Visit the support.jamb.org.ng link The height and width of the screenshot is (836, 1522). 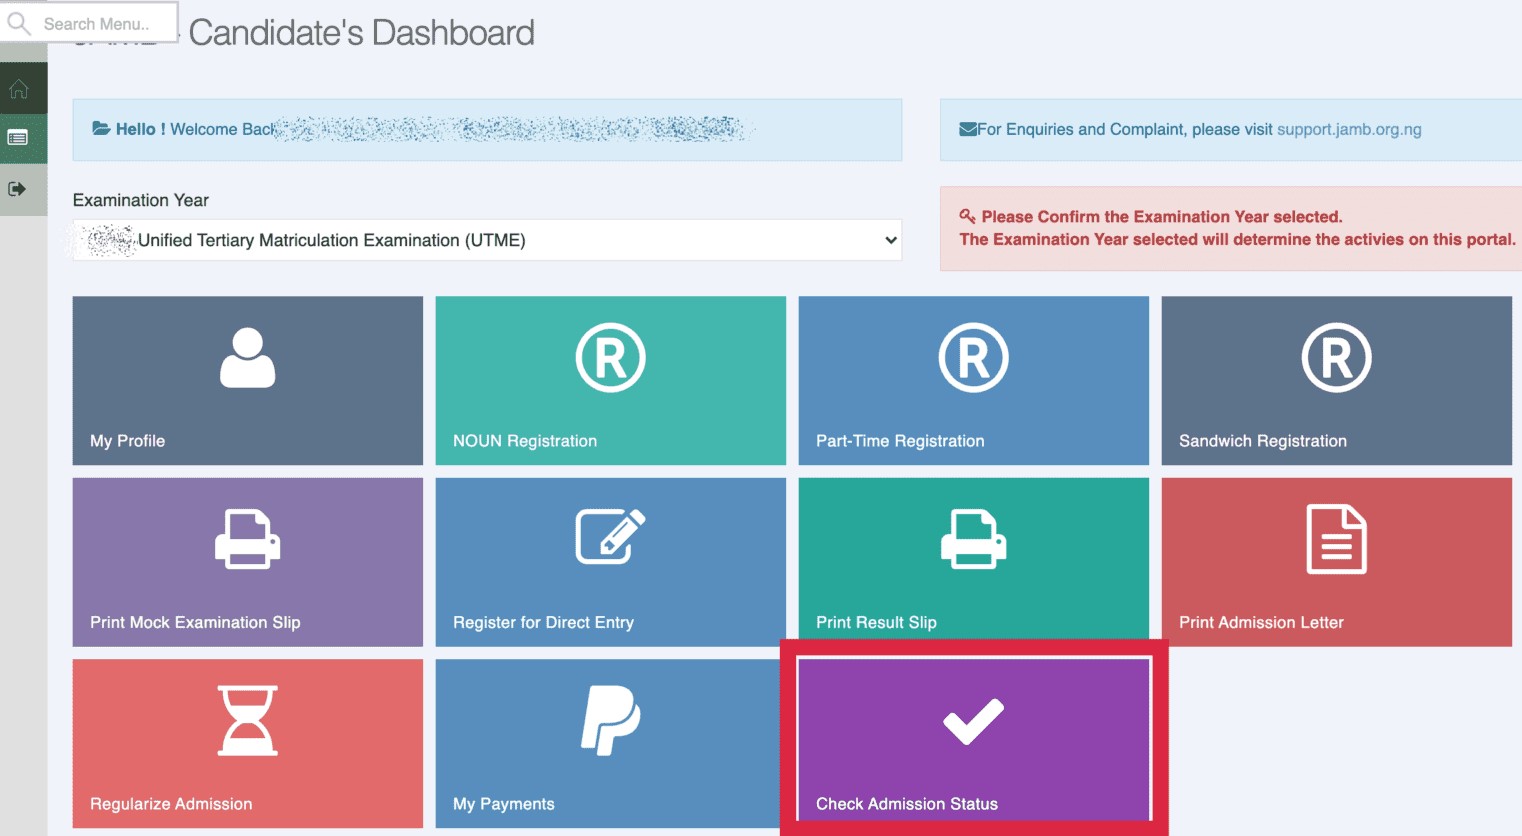coord(1348,129)
